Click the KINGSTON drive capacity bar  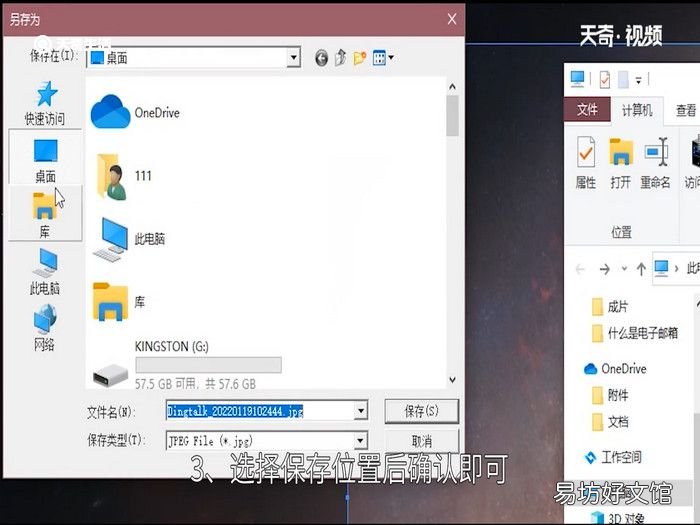point(208,365)
